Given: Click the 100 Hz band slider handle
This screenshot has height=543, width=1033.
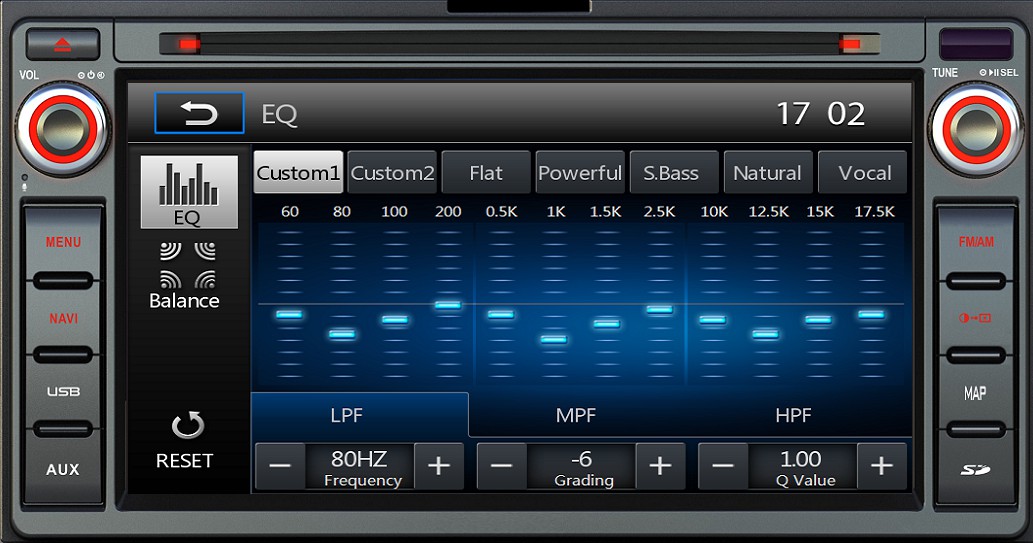Looking at the screenshot, I should pos(395,320).
